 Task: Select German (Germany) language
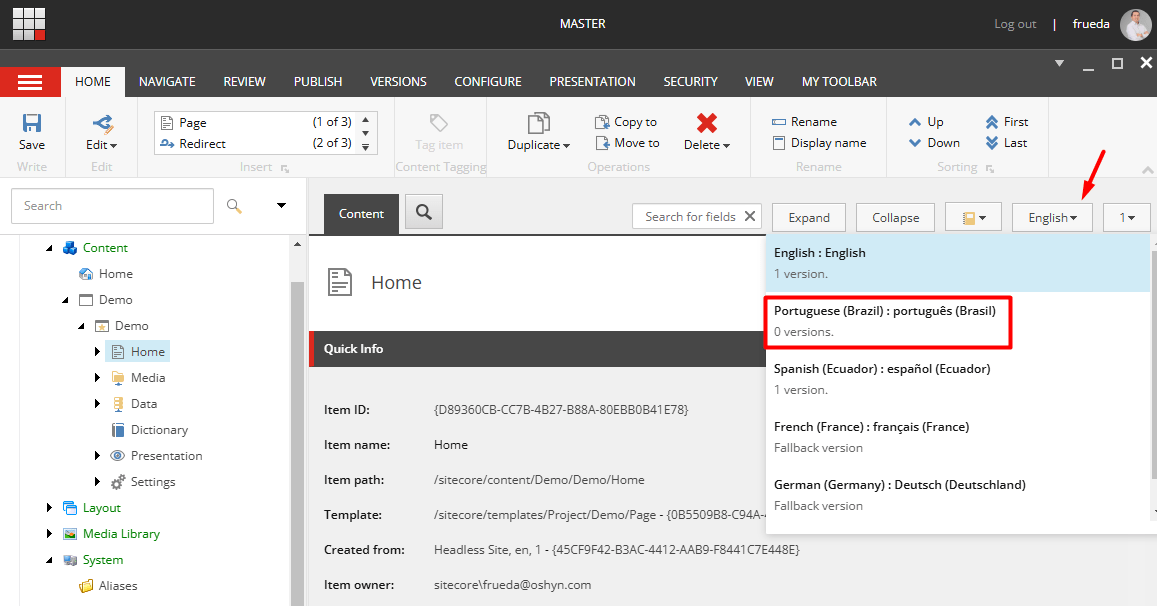coord(958,495)
